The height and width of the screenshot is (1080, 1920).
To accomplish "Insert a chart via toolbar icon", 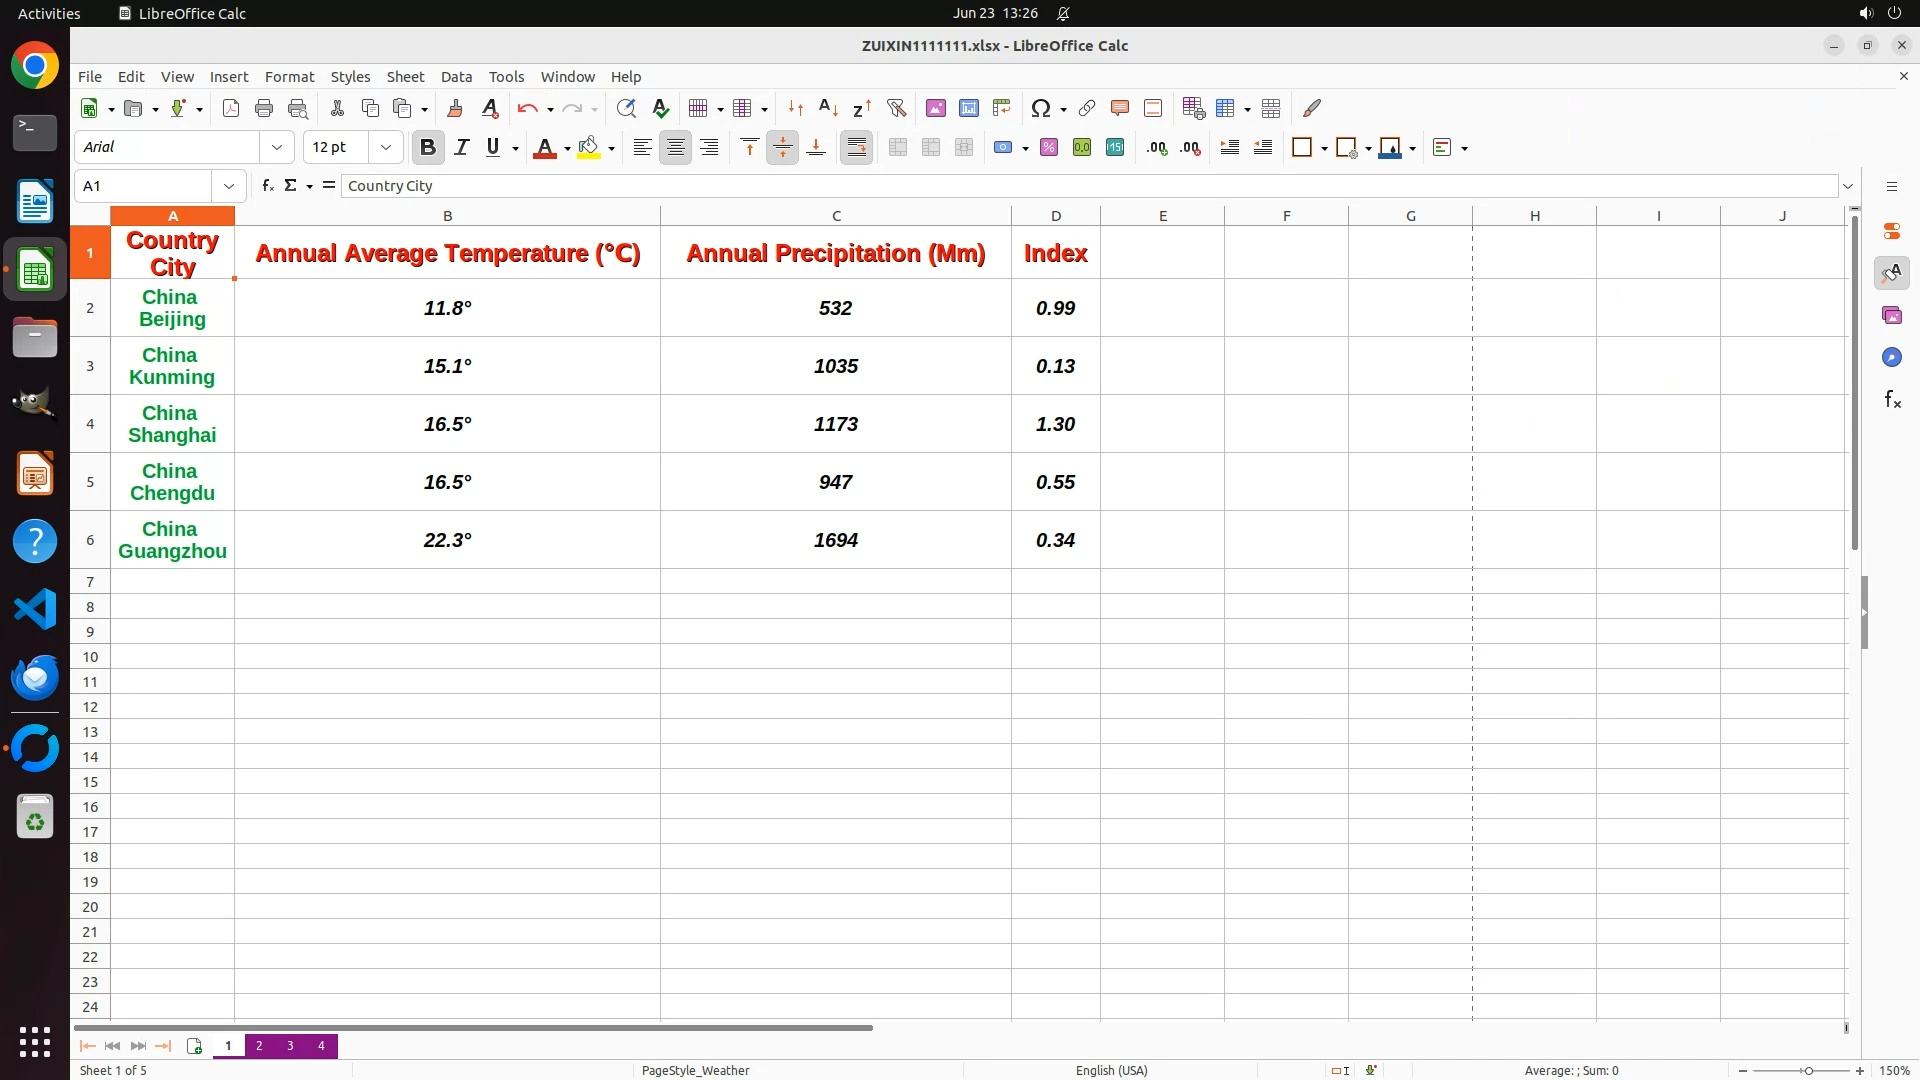I will [x=968, y=108].
